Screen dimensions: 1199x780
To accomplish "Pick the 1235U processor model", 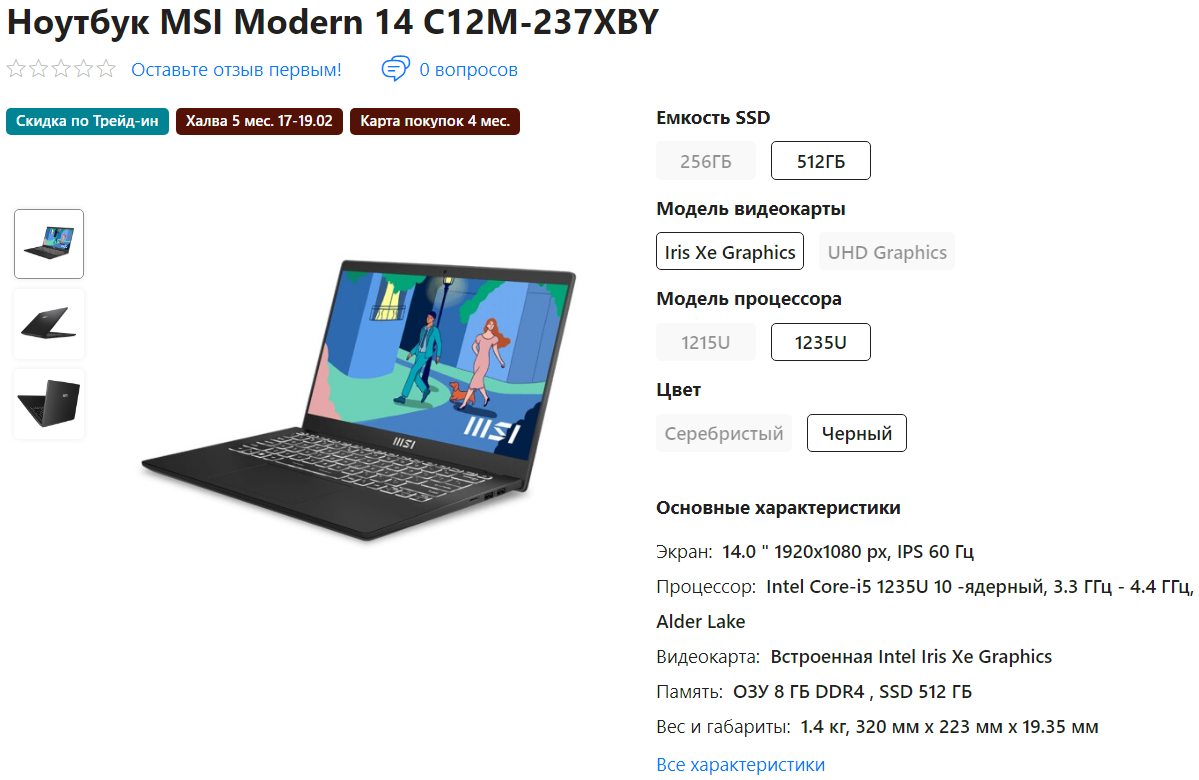I will tap(820, 342).
